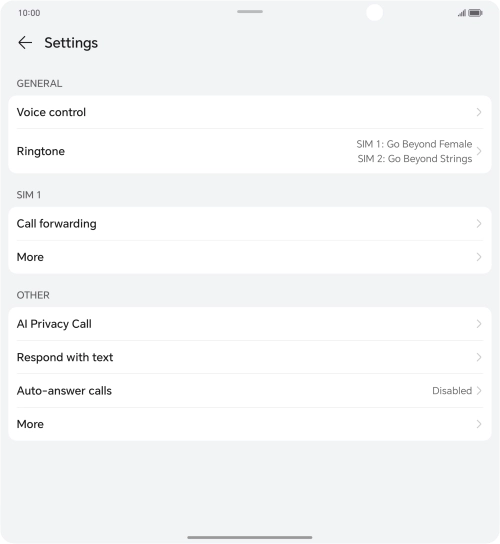The image size is (500, 544).
Task: Open AI Privacy Call
Action: 250,324
